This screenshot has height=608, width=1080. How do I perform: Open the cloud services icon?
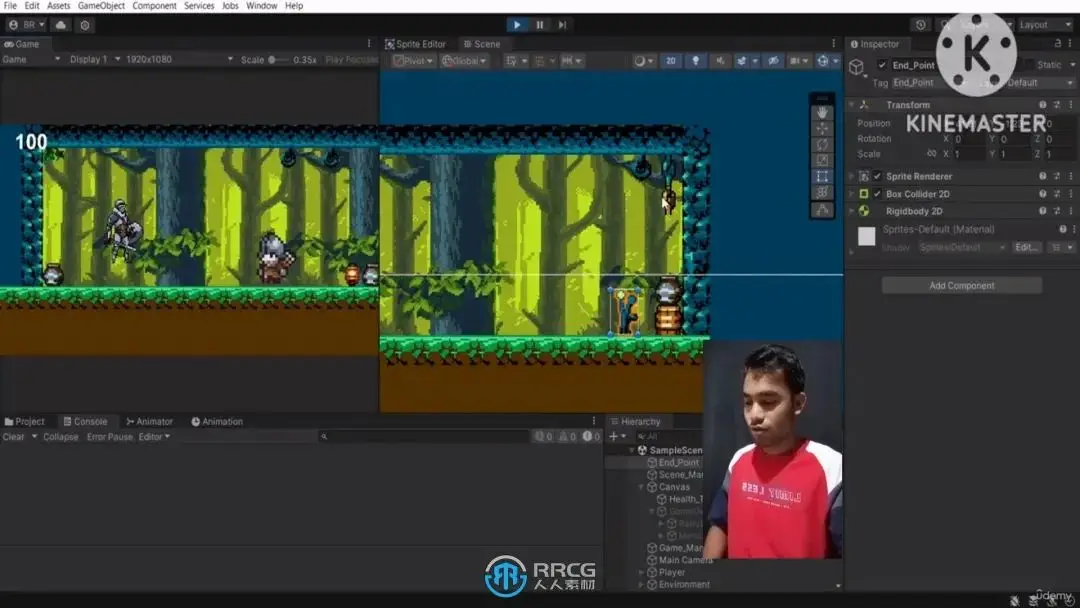[x=61, y=25]
